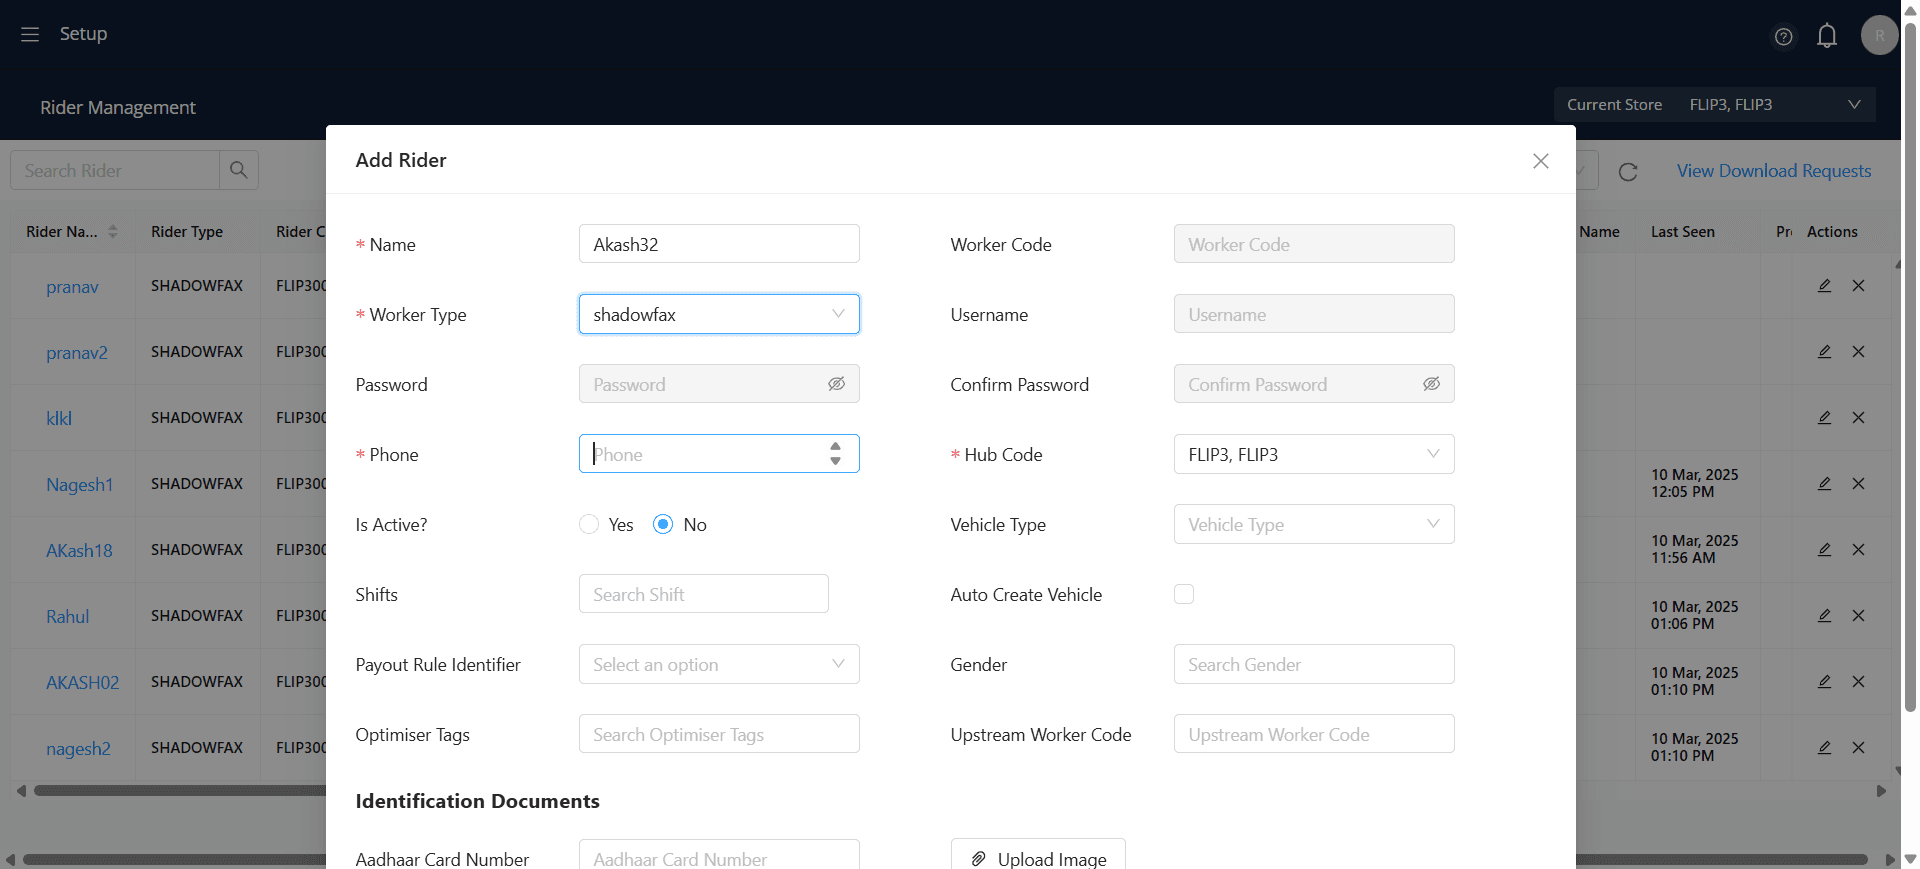Edit the AKash18 rider row

(1824, 550)
